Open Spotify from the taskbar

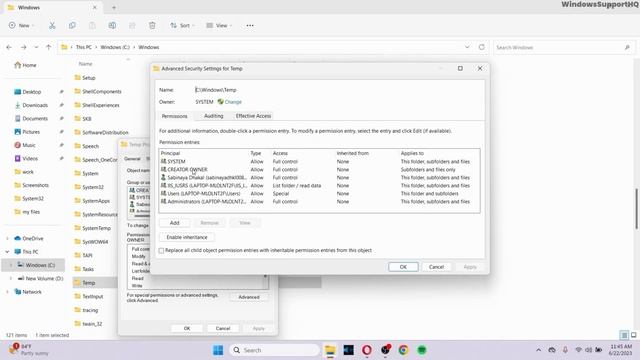pos(422,350)
